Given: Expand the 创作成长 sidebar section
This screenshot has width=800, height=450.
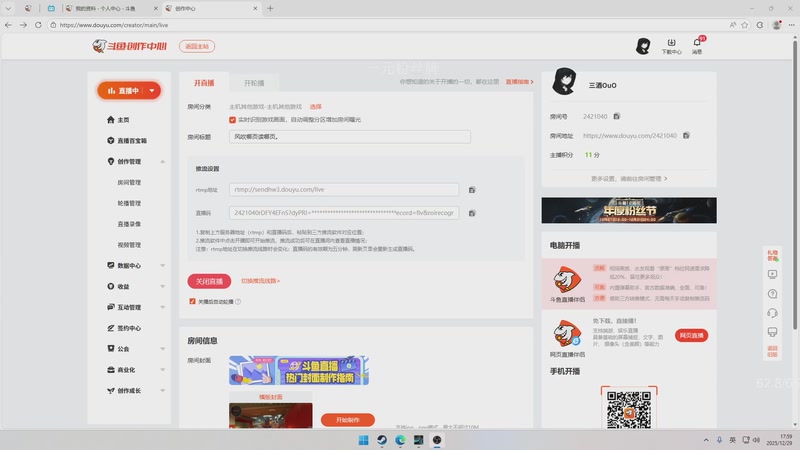Looking at the screenshot, I should (163, 390).
